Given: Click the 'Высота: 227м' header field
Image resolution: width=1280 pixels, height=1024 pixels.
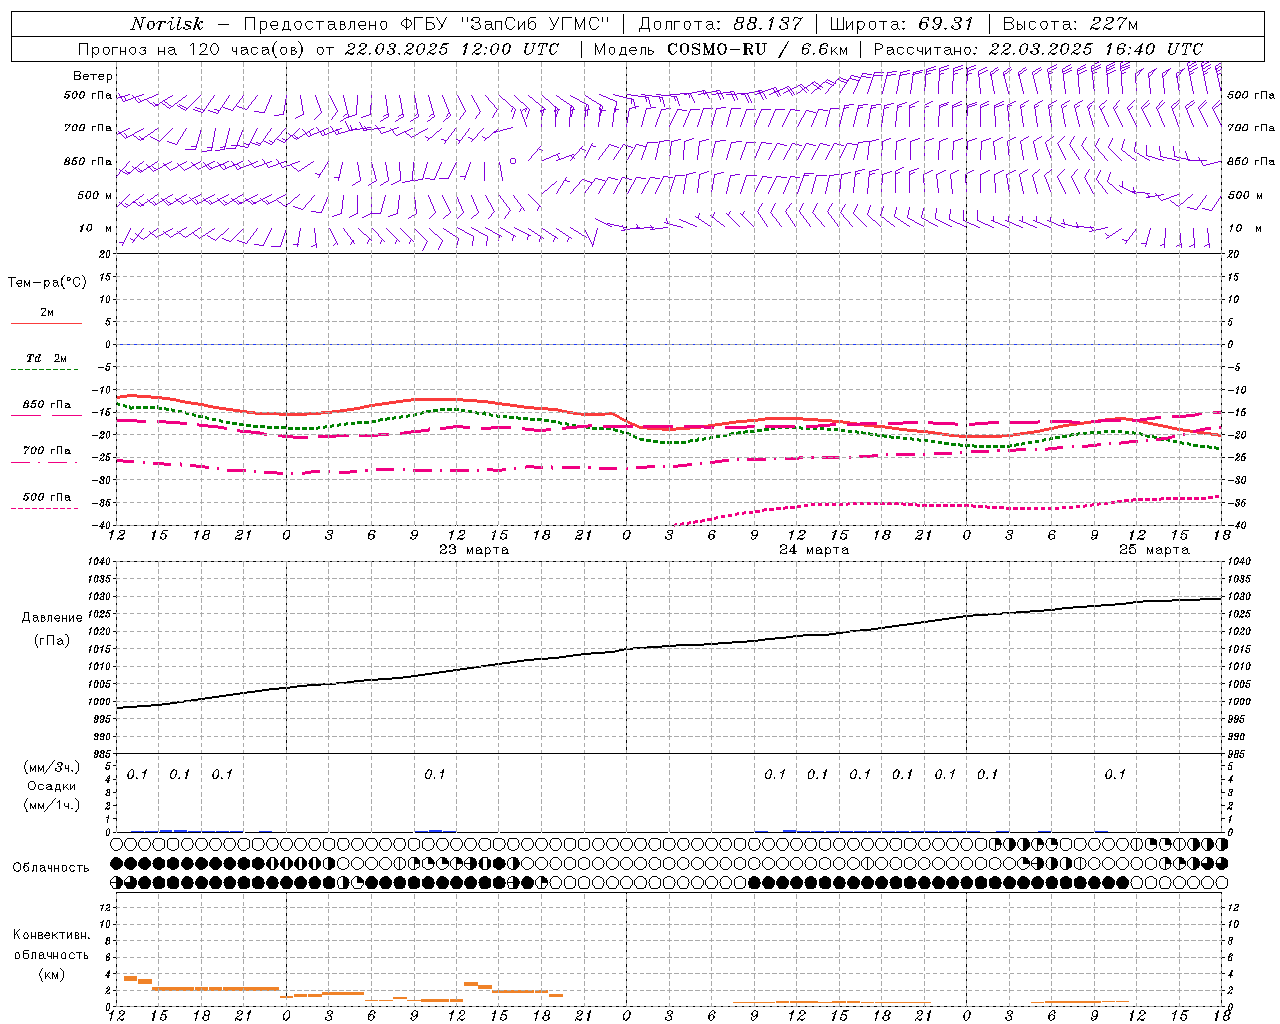Looking at the screenshot, I should click(x=1070, y=24).
